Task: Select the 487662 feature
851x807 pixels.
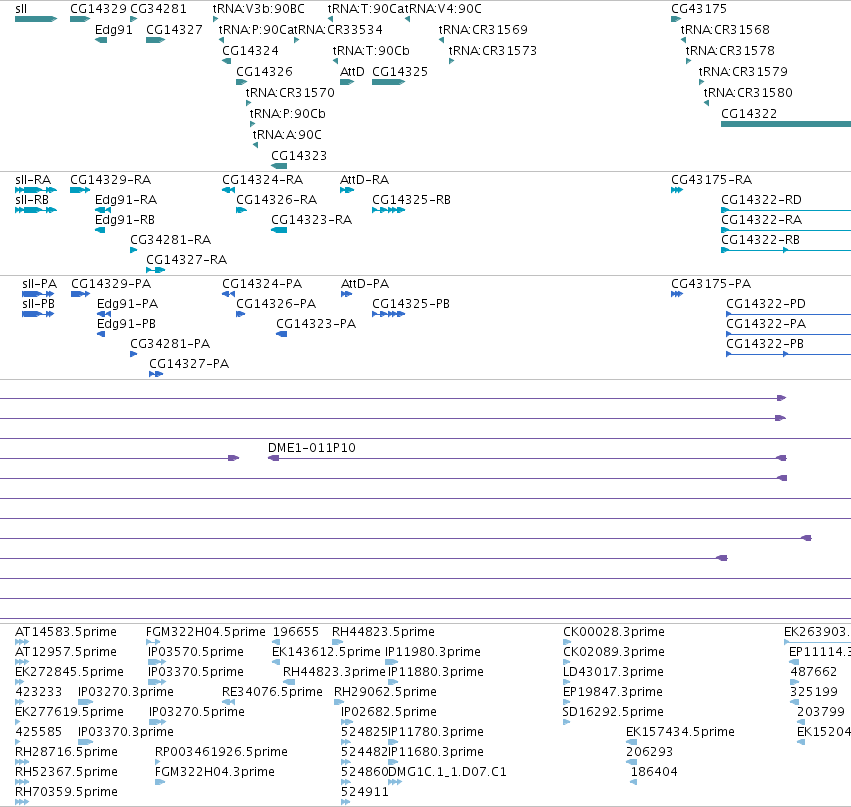Action: coord(795,682)
